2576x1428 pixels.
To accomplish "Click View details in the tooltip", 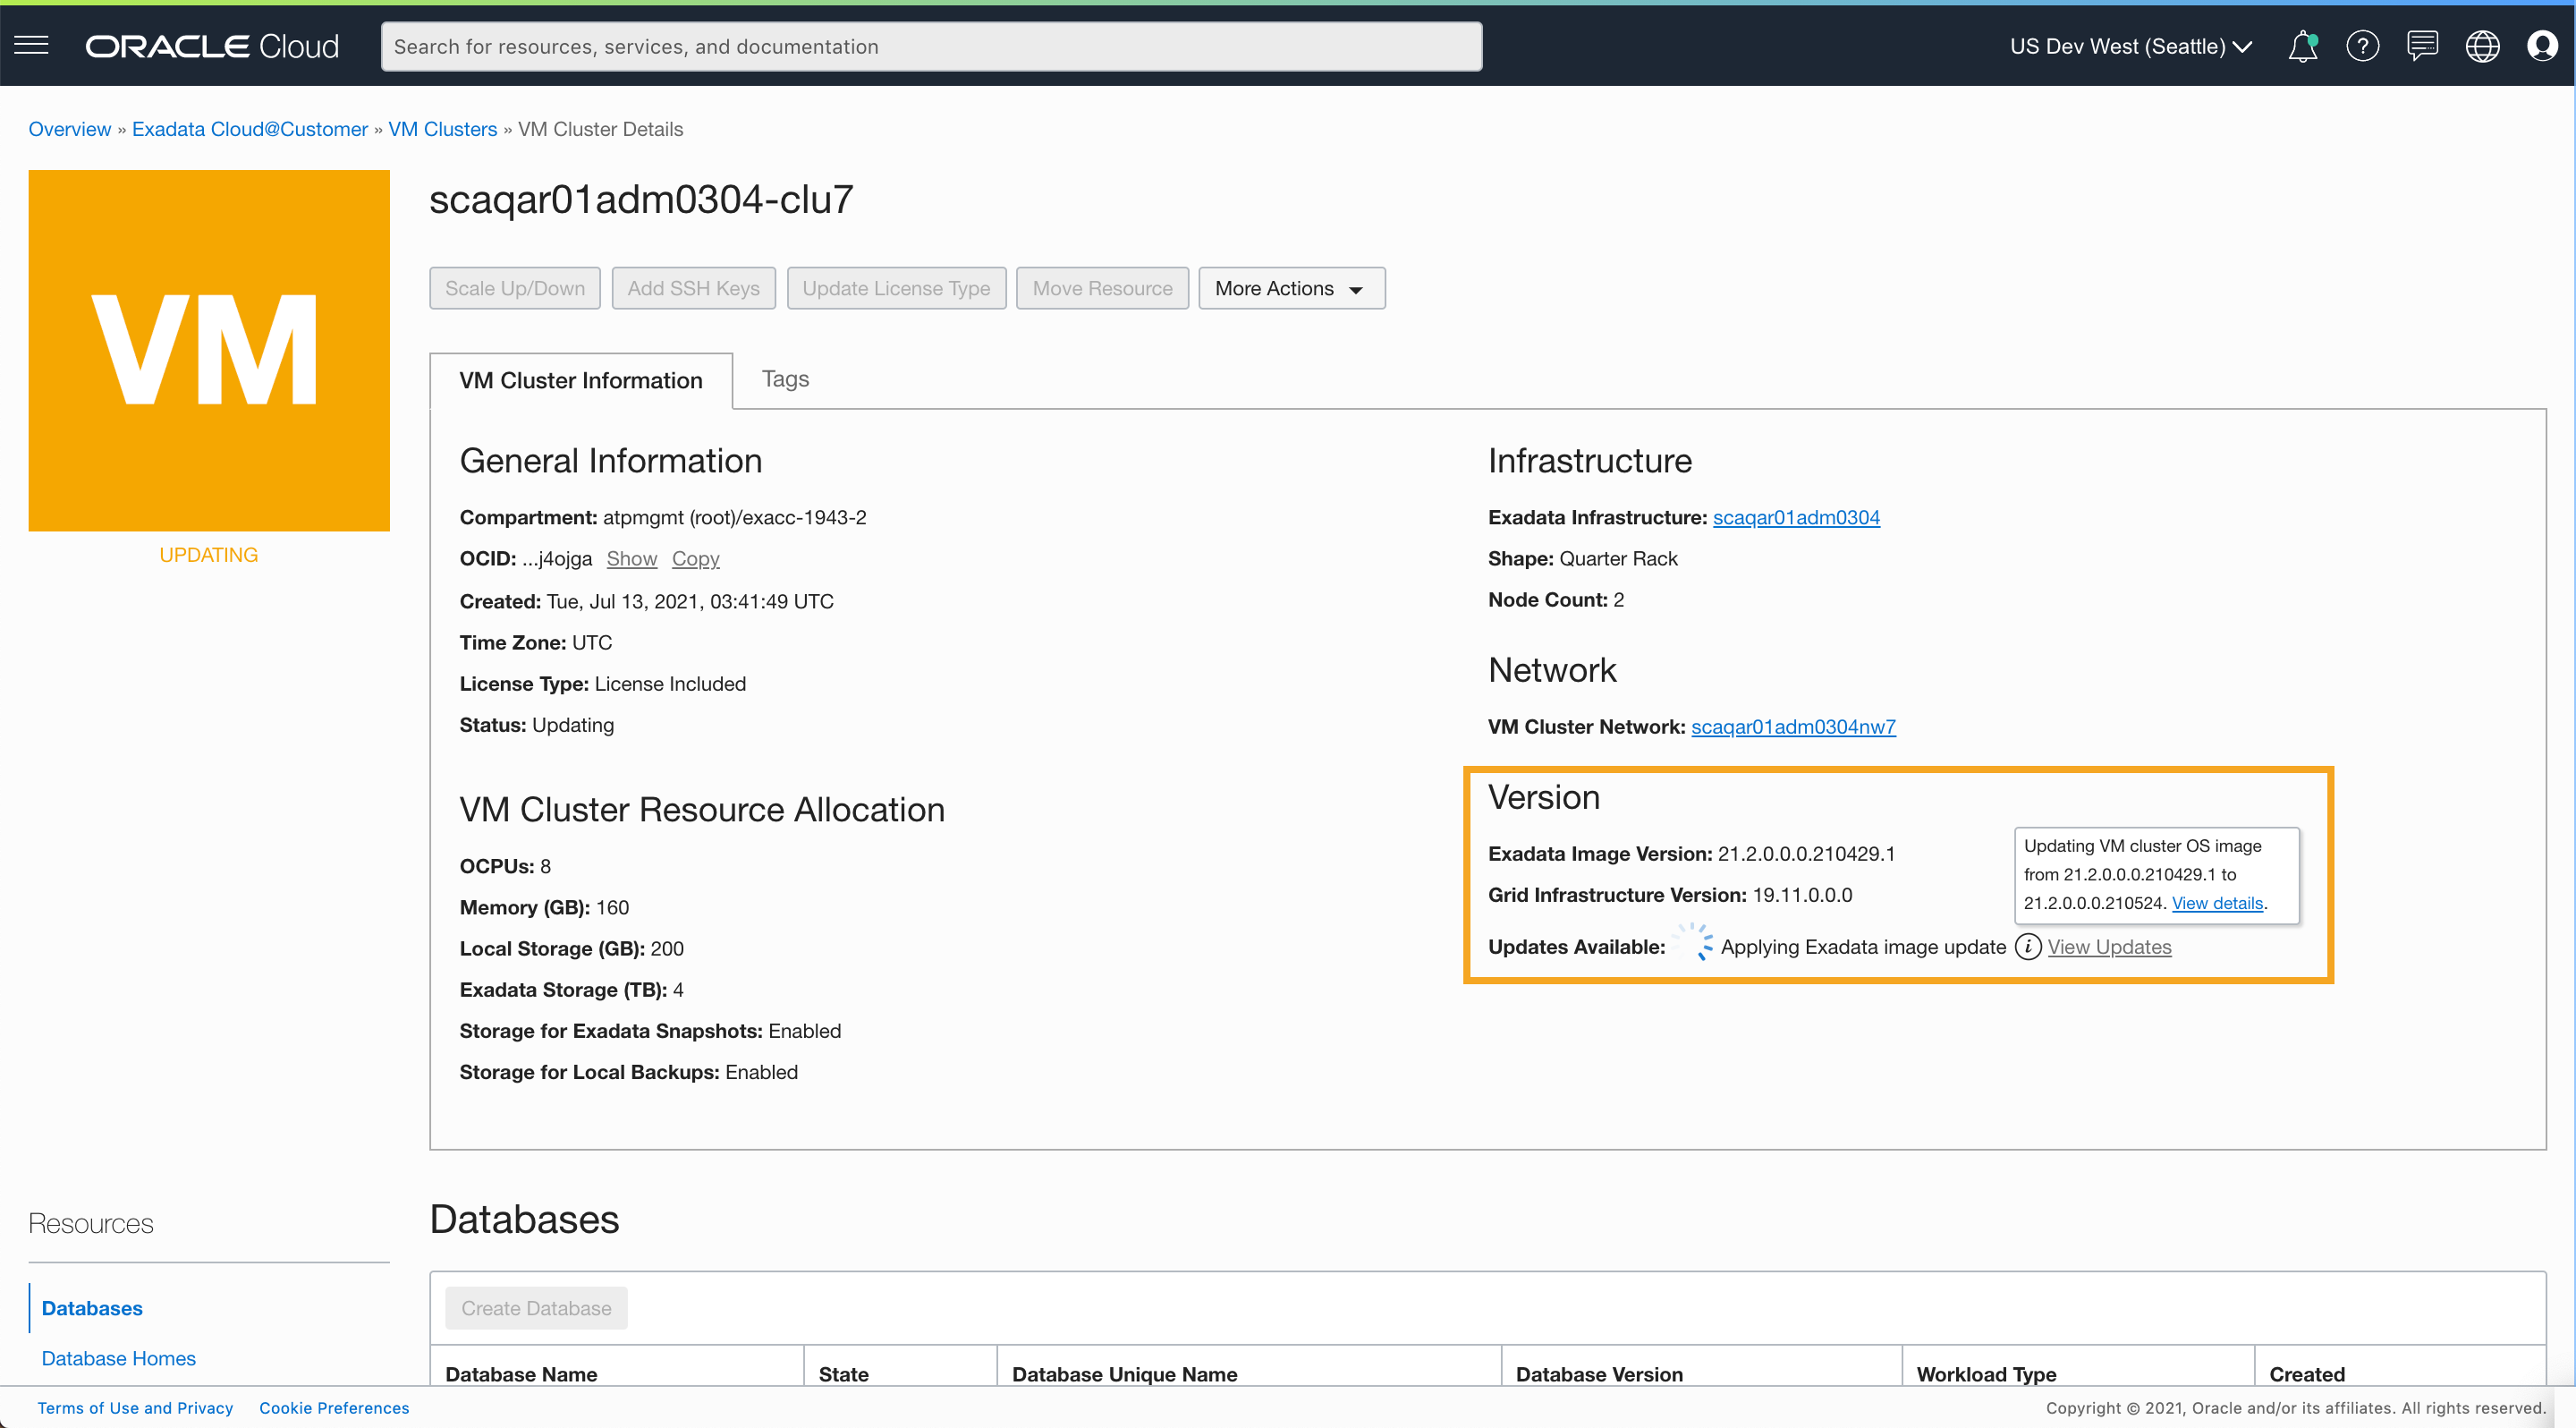I will tap(2216, 903).
